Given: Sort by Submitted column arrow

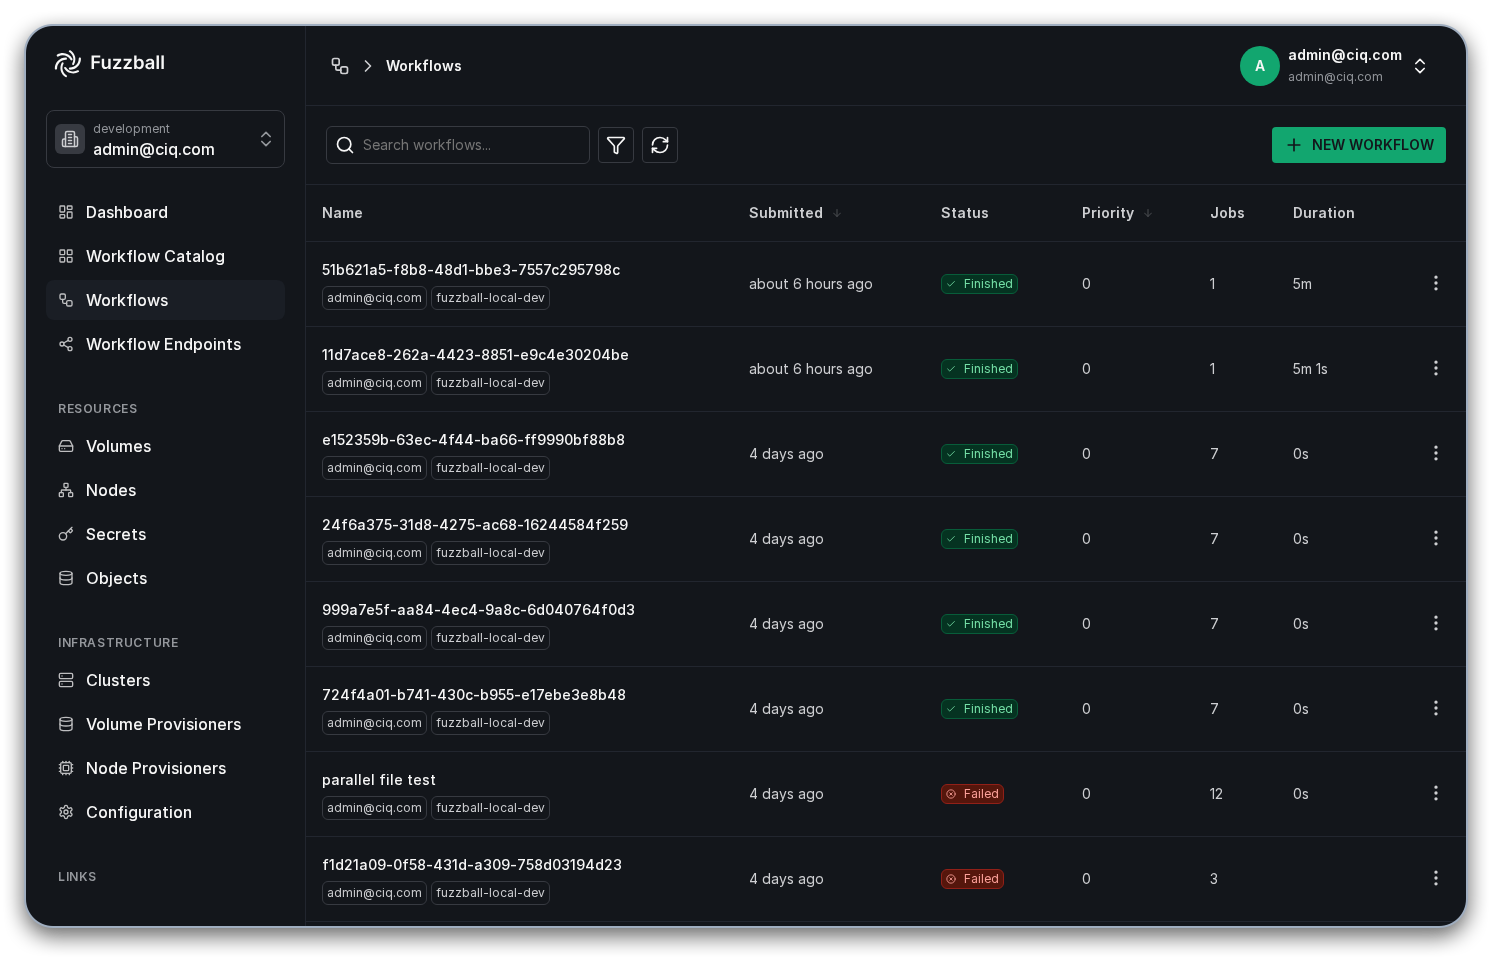Looking at the screenshot, I should (x=837, y=213).
